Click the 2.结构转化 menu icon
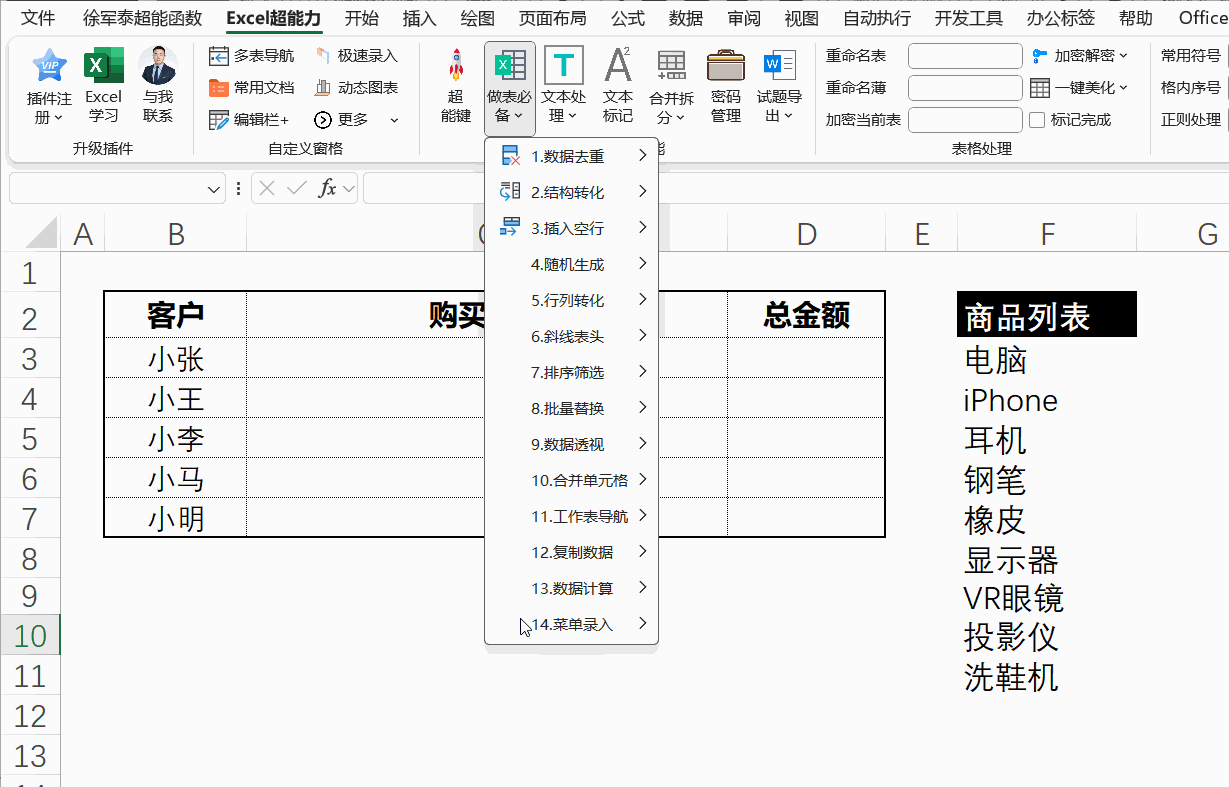The width and height of the screenshot is (1229, 787). [x=510, y=192]
